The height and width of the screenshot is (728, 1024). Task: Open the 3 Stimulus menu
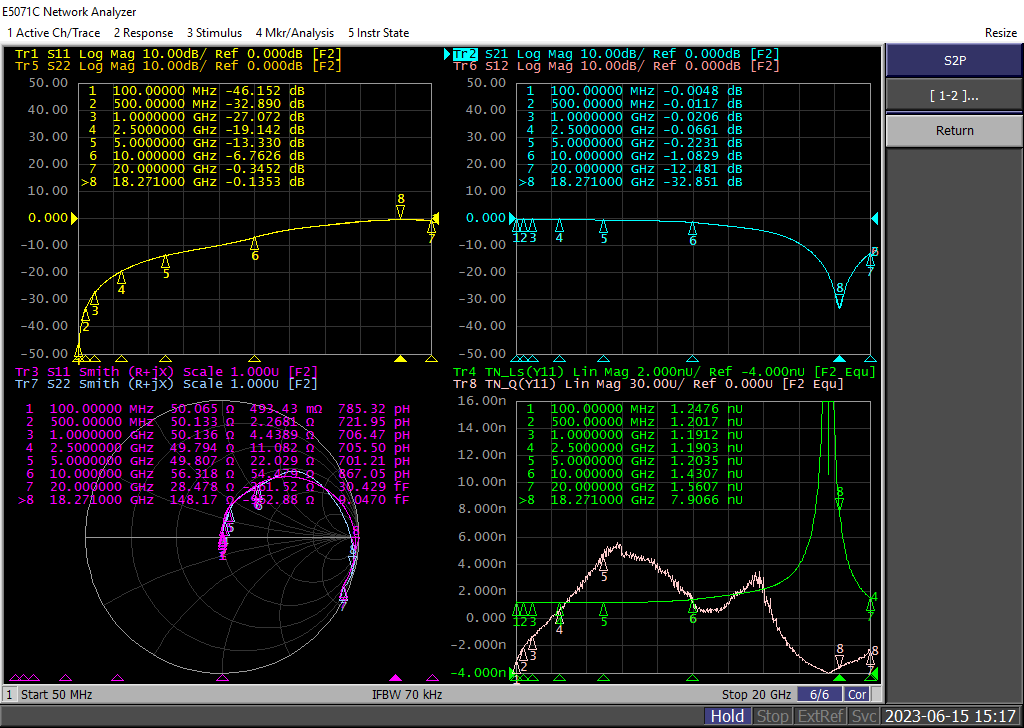pos(216,33)
